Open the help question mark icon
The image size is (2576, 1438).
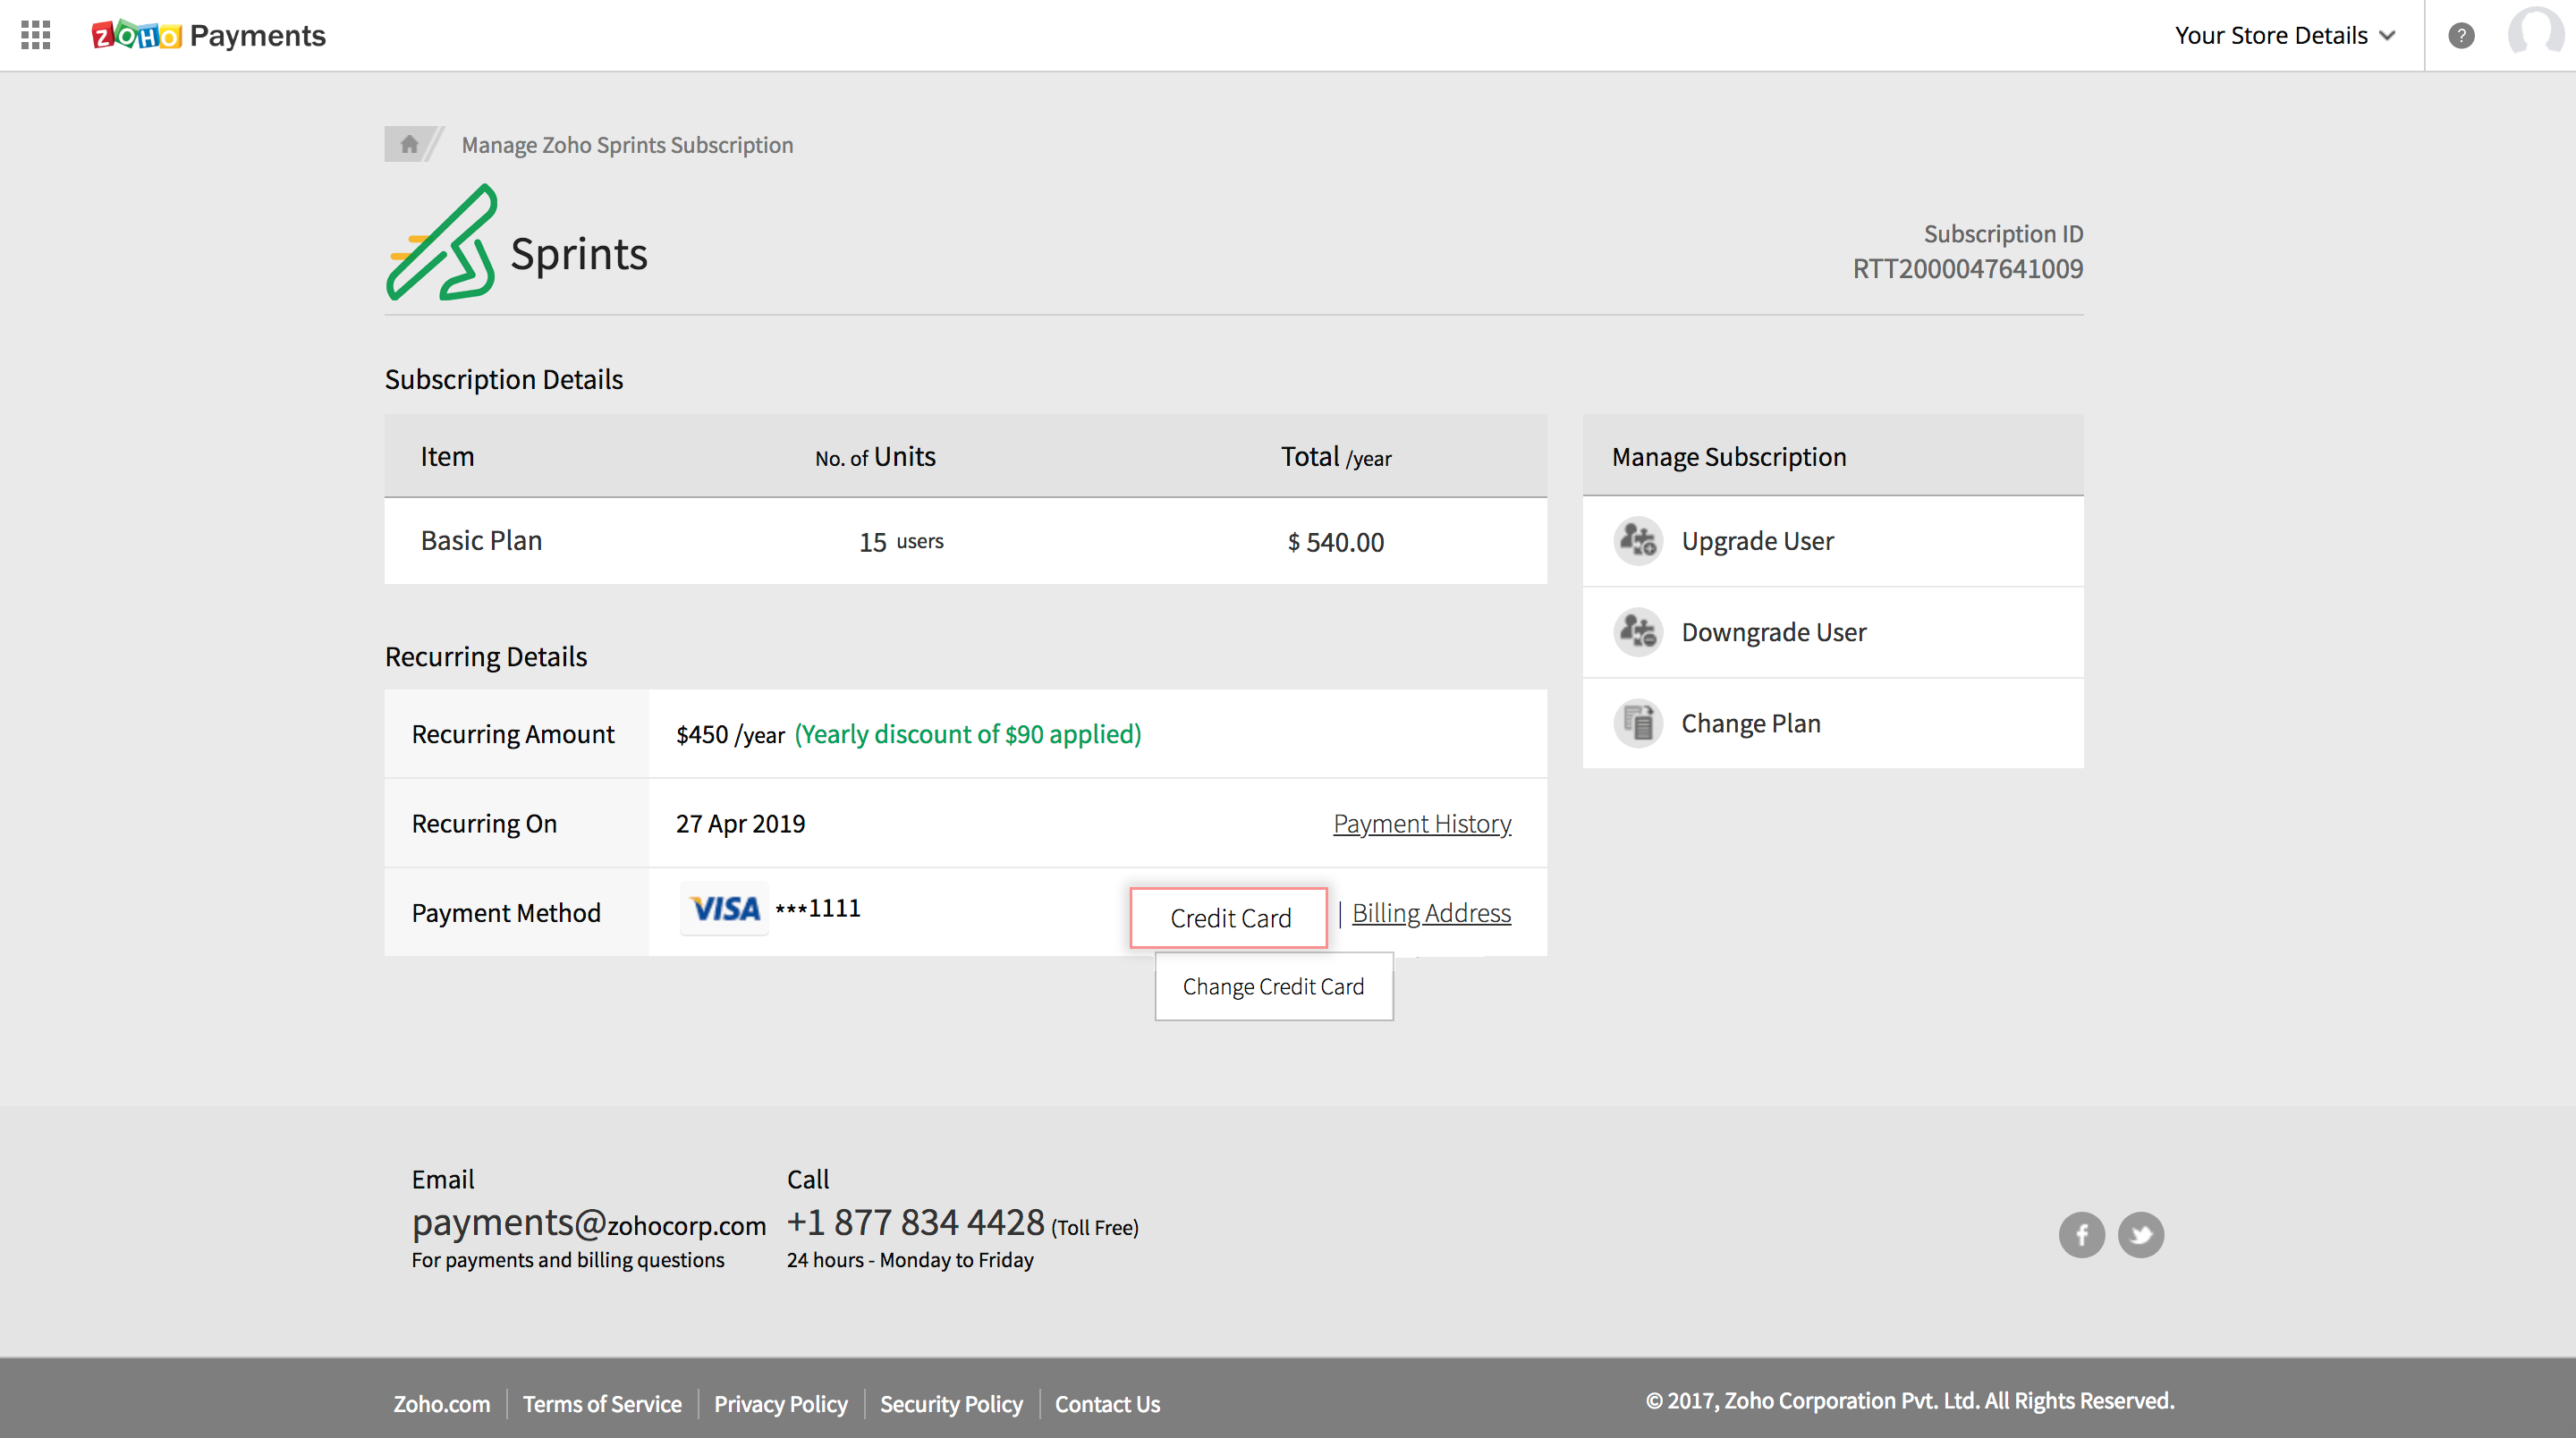pos(2461,35)
